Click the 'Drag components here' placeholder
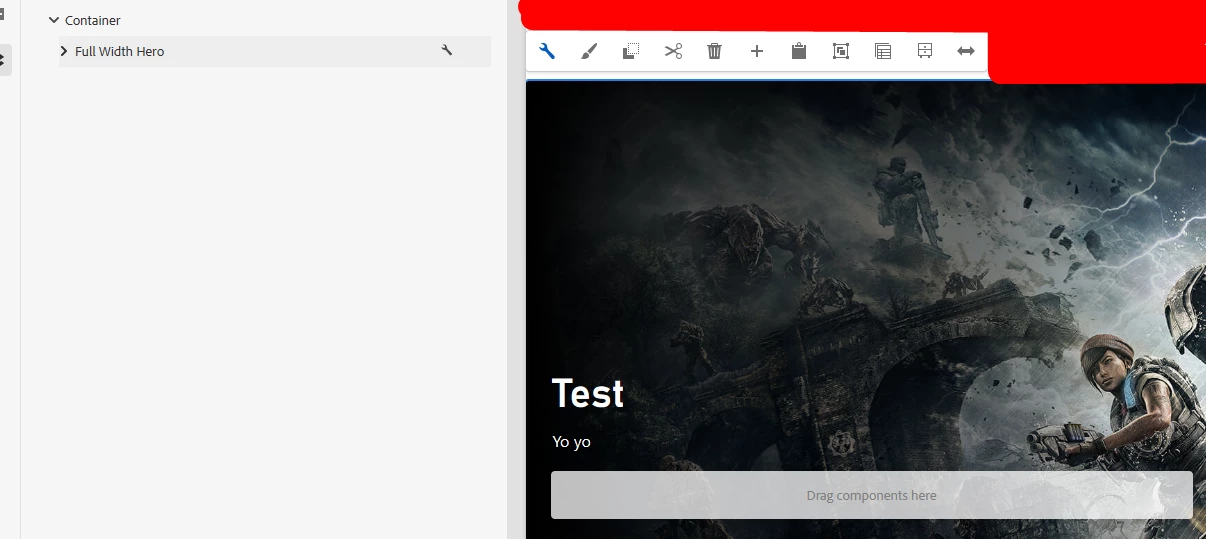This screenshot has height=539, width=1206. coord(872,495)
